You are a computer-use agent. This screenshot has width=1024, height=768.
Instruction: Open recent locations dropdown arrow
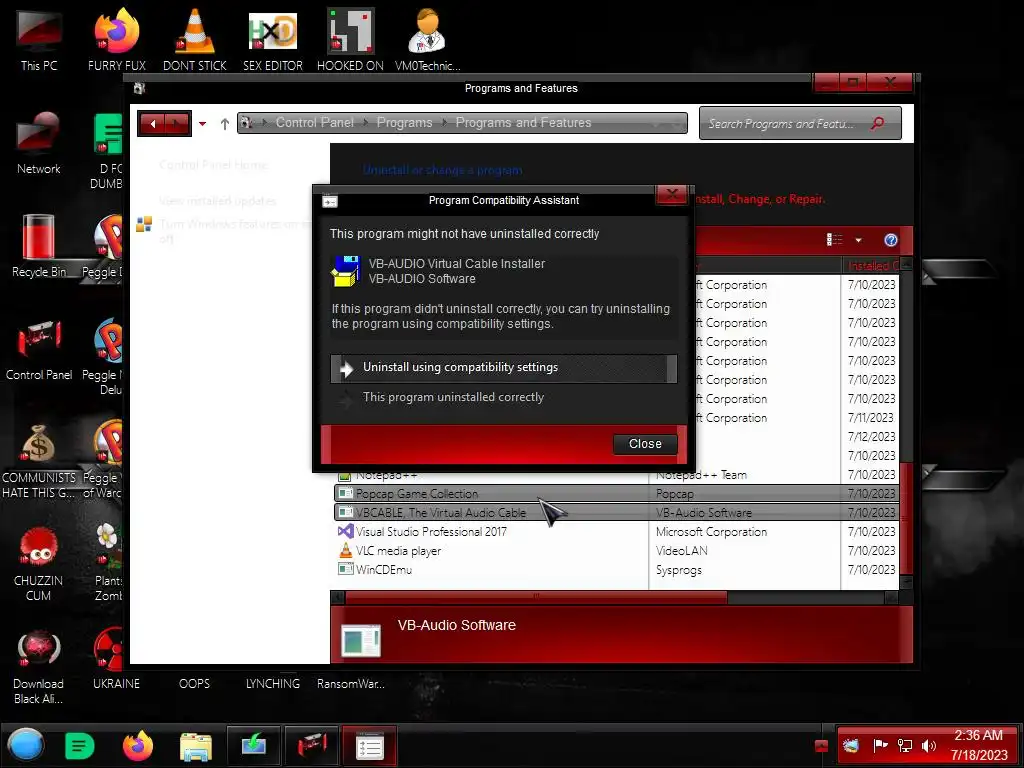pyautogui.click(x=202, y=123)
